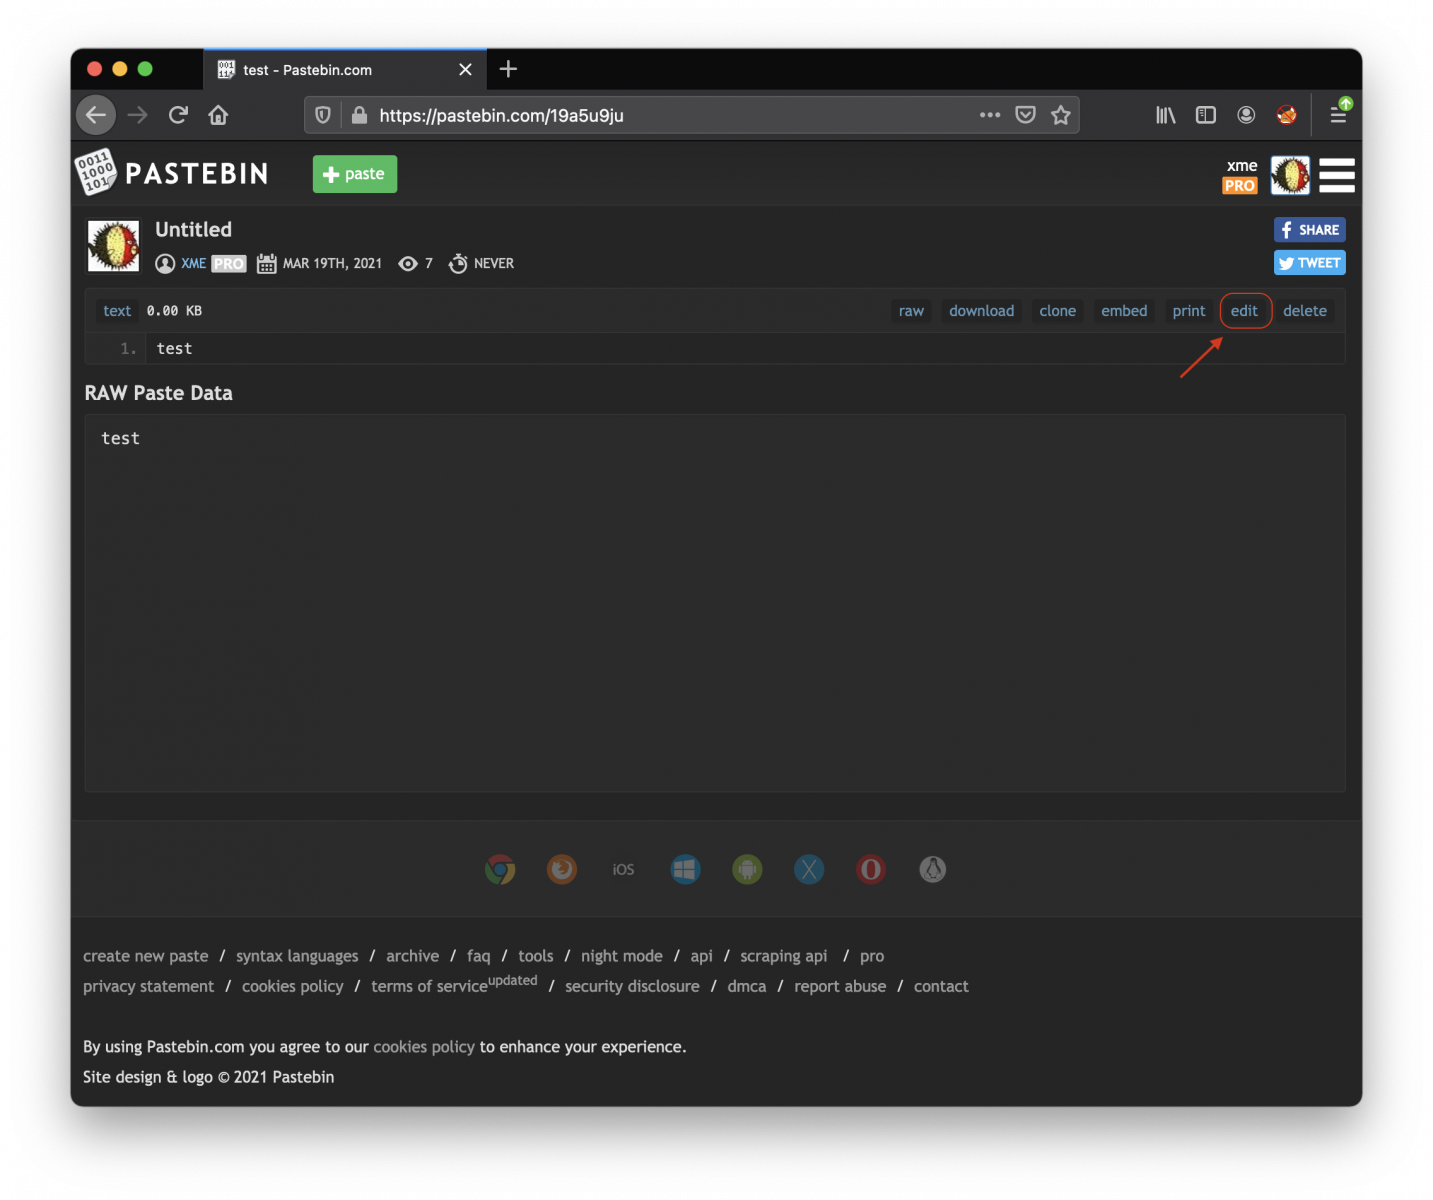Open the Firefox application menu
Image resolution: width=1433 pixels, height=1200 pixels.
click(1338, 115)
